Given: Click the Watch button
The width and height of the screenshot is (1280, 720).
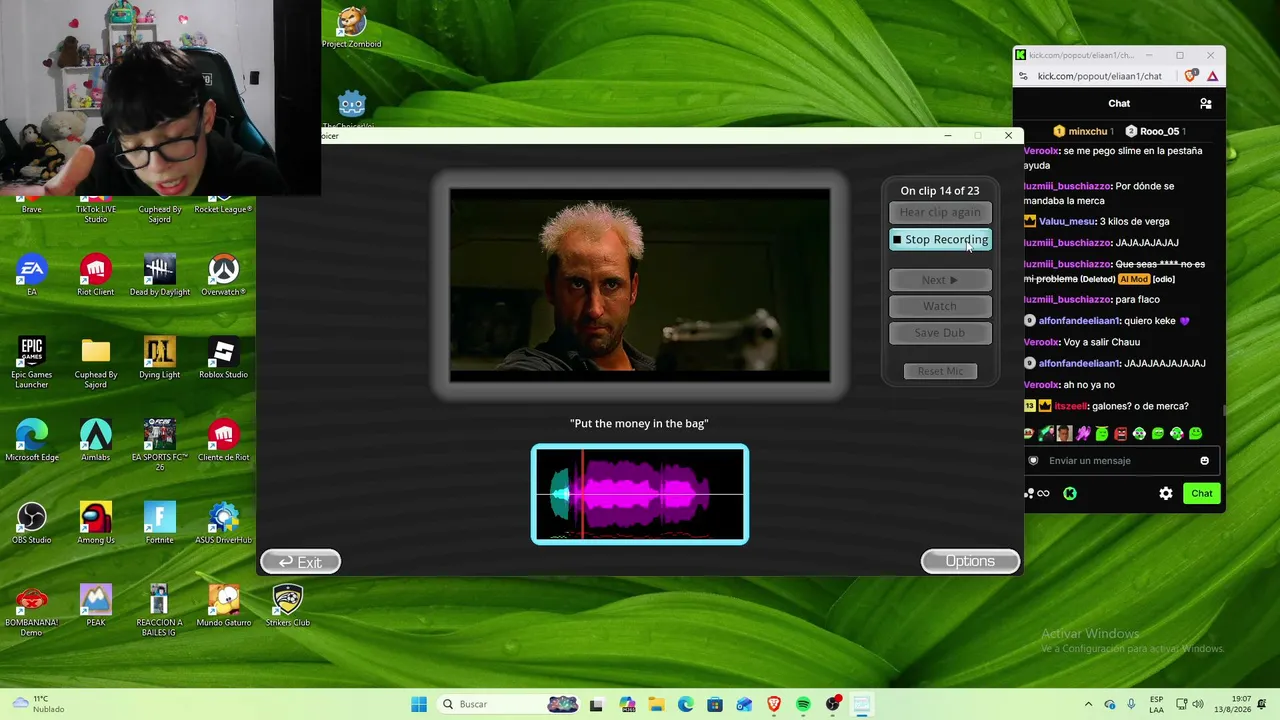Looking at the screenshot, I should coord(940,306).
